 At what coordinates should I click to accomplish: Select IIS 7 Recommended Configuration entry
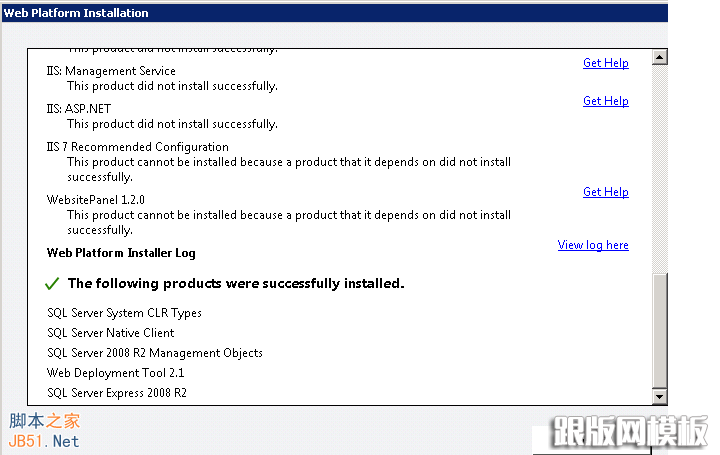click(x=137, y=147)
